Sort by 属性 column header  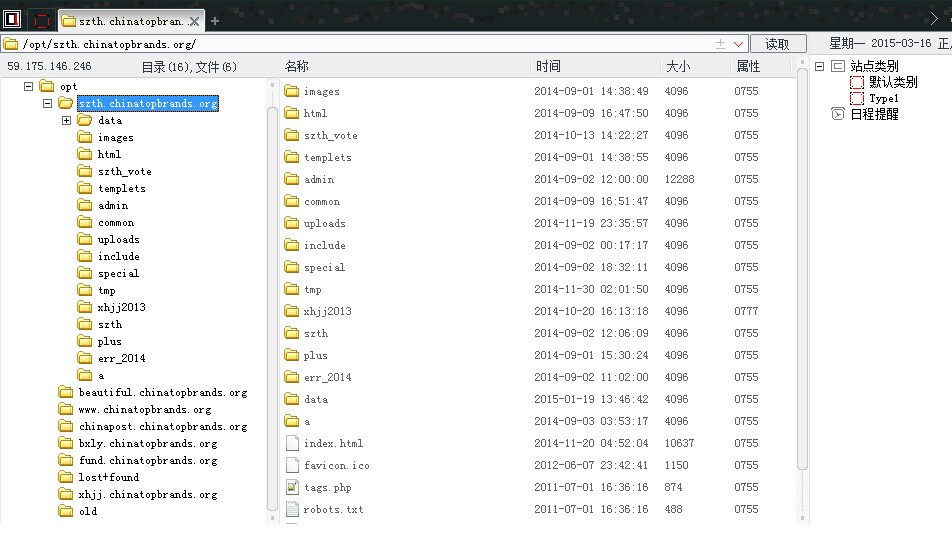point(748,66)
